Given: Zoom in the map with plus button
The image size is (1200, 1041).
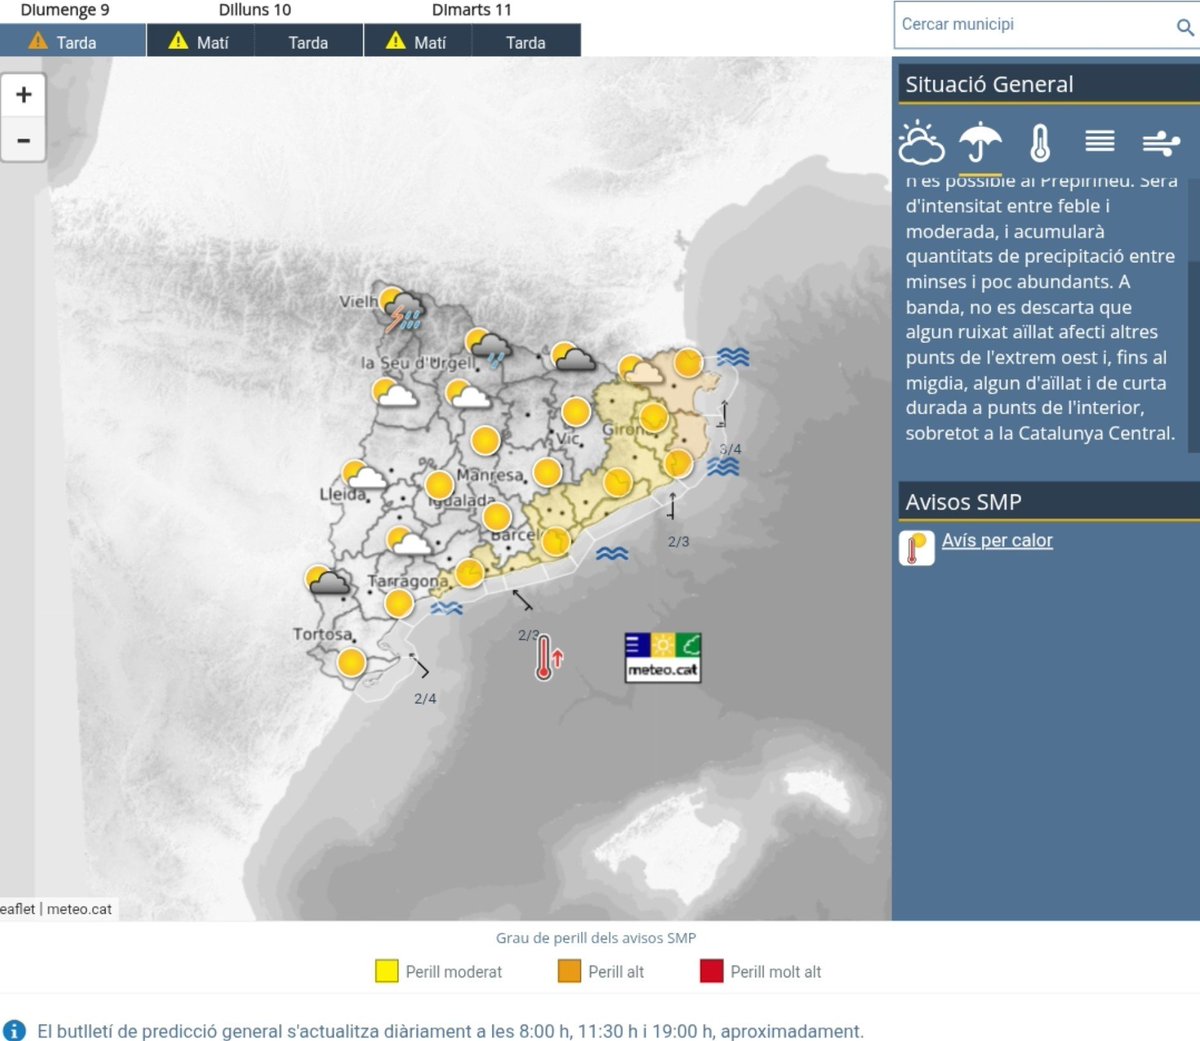Looking at the screenshot, I should [24, 95].
